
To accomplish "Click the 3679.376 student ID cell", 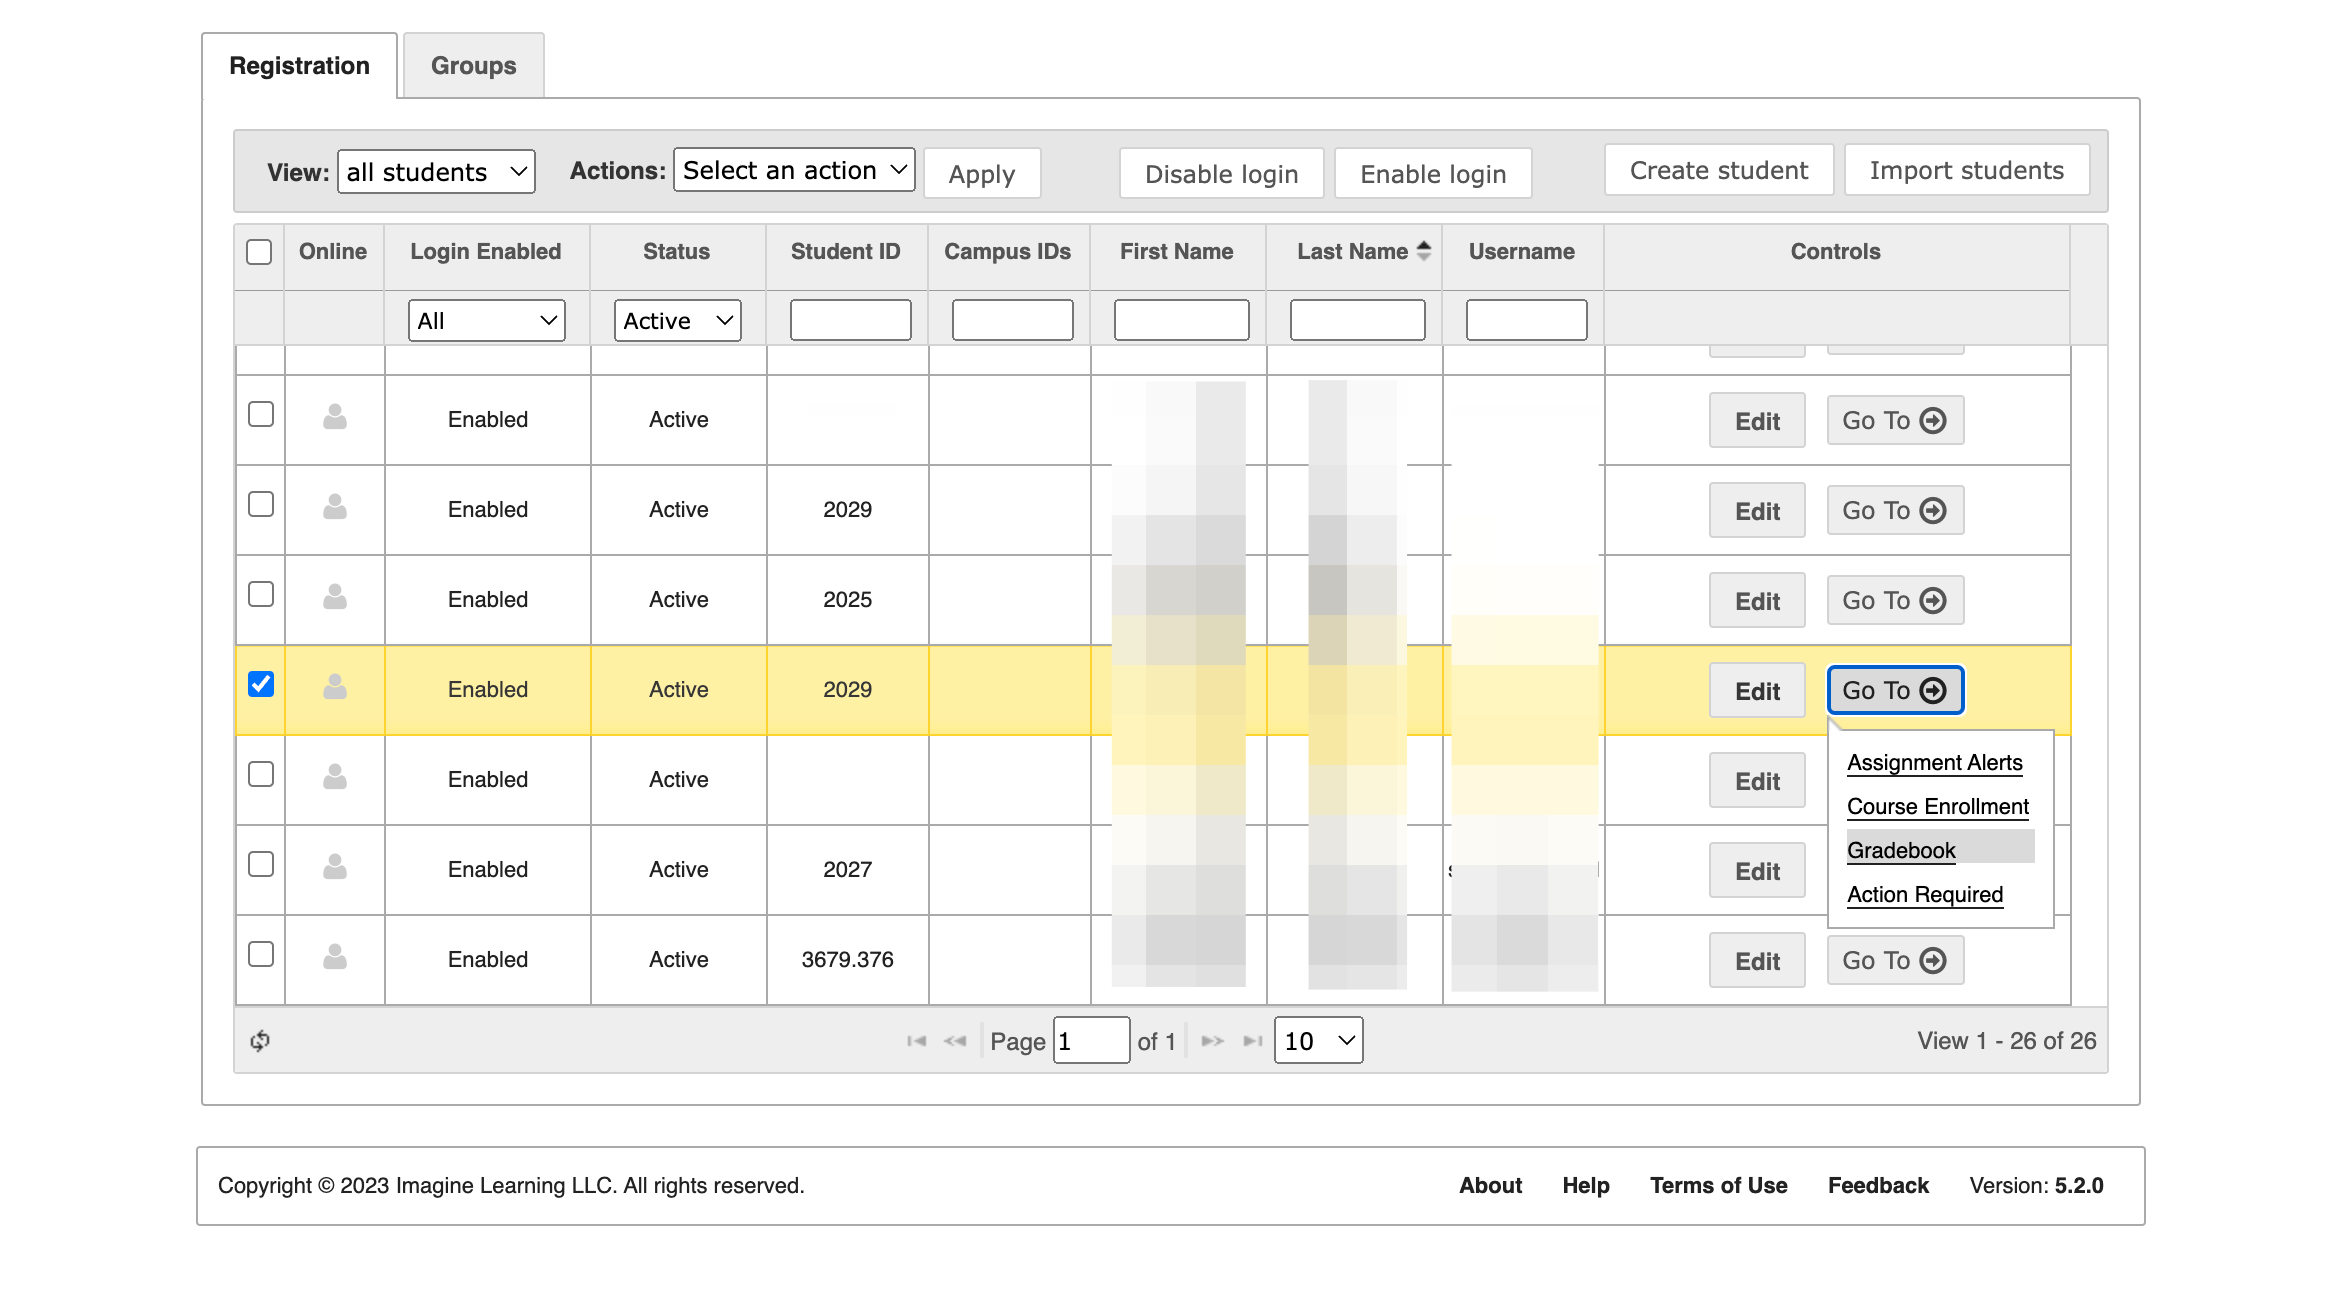I will click(x=847, y=959).
